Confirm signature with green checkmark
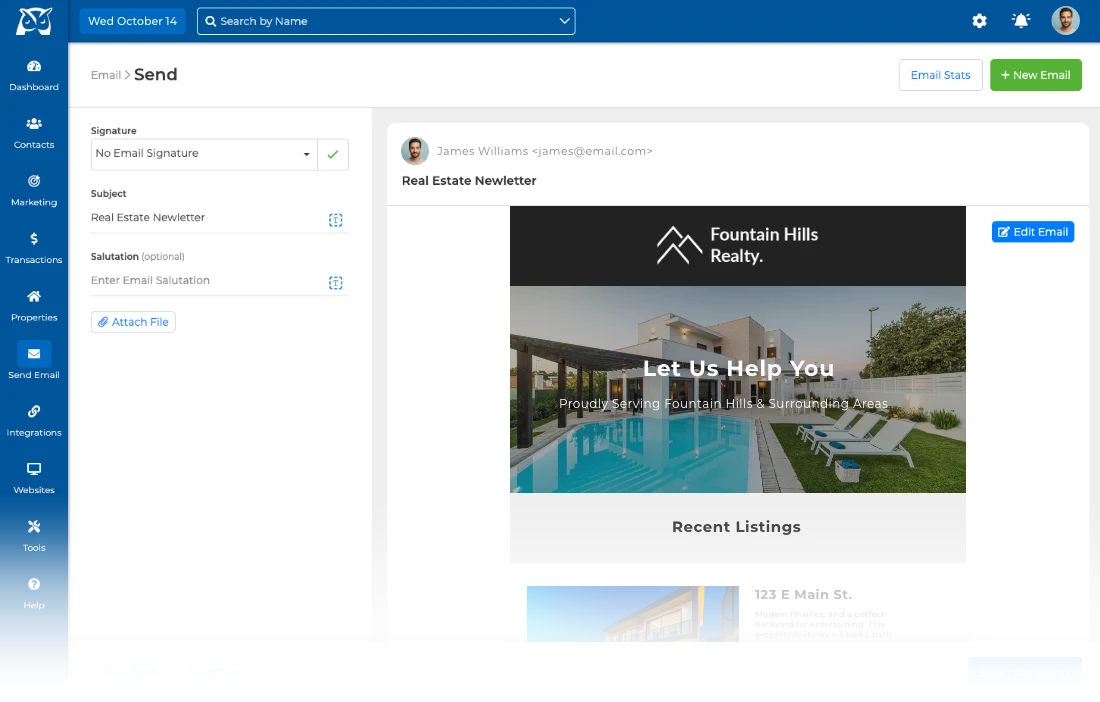1100x702 pixels. [x=333, y=154]
